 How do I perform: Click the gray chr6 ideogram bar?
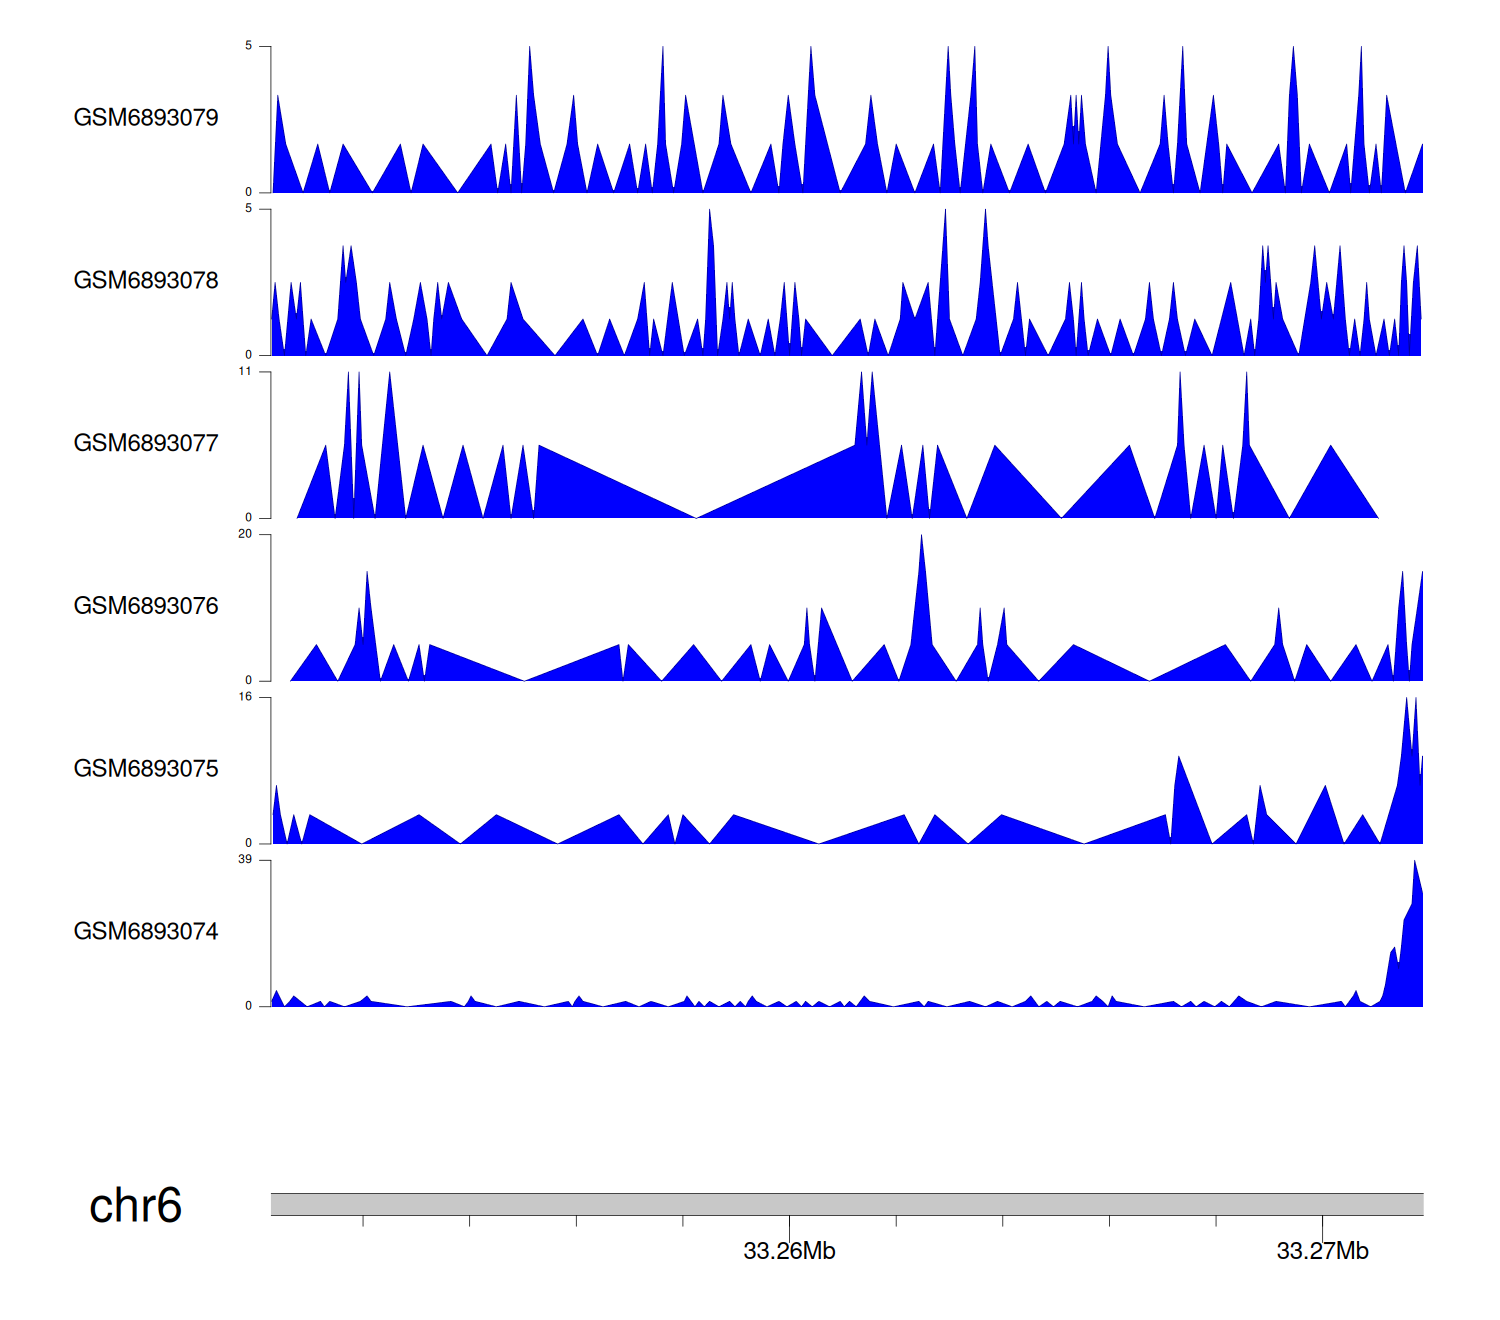(x=846, y=1204)
